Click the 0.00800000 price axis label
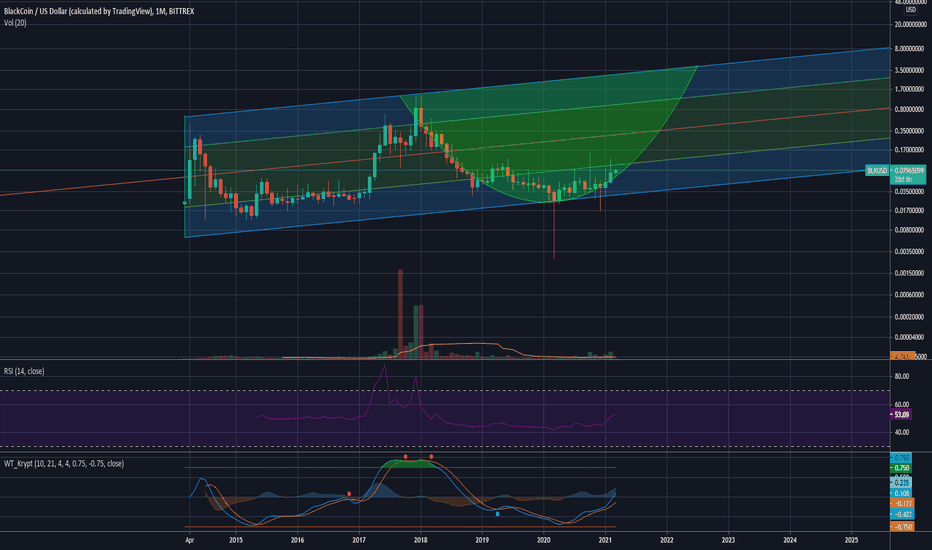The width and height of the screenshot is (932, 550). pyautogui.click(x=910, y=230)
